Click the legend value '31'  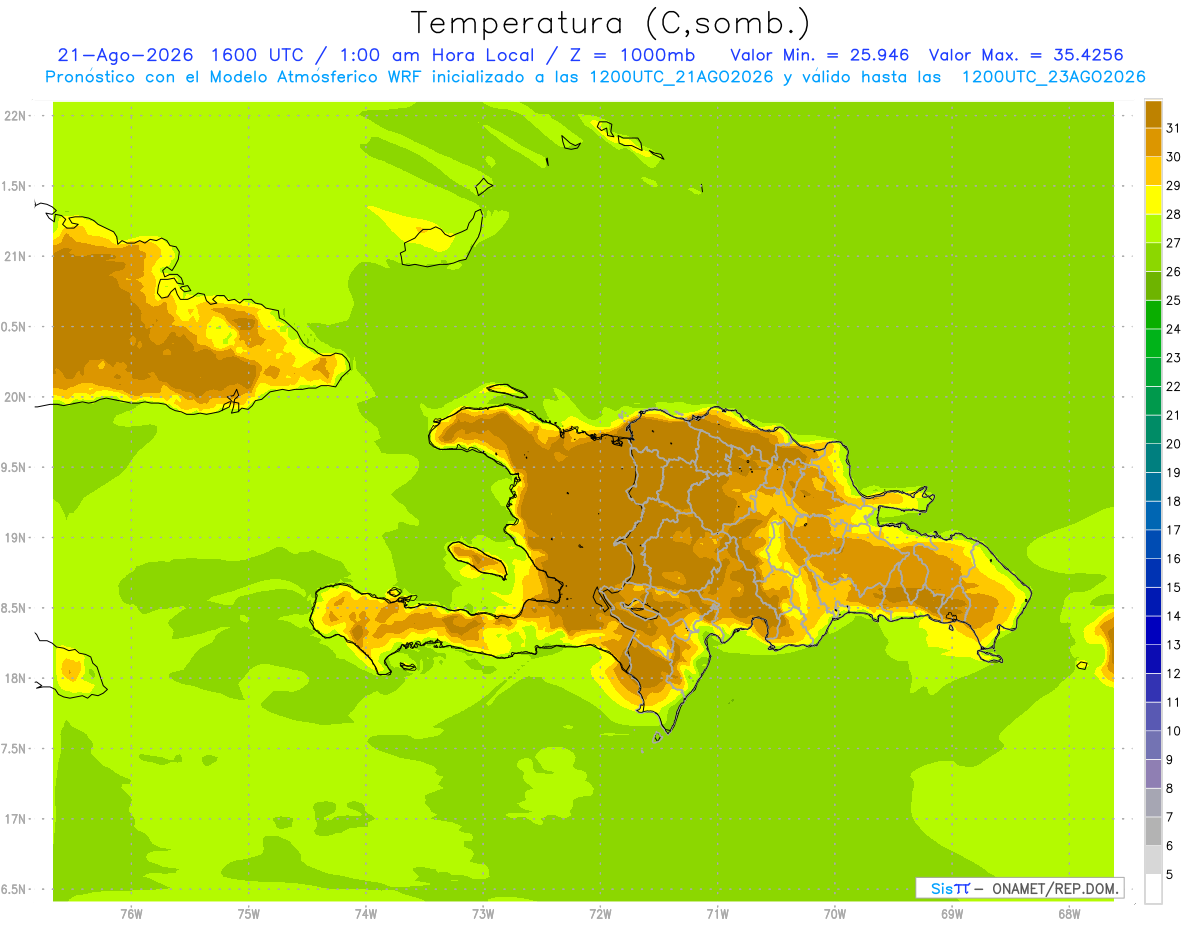1173,128
